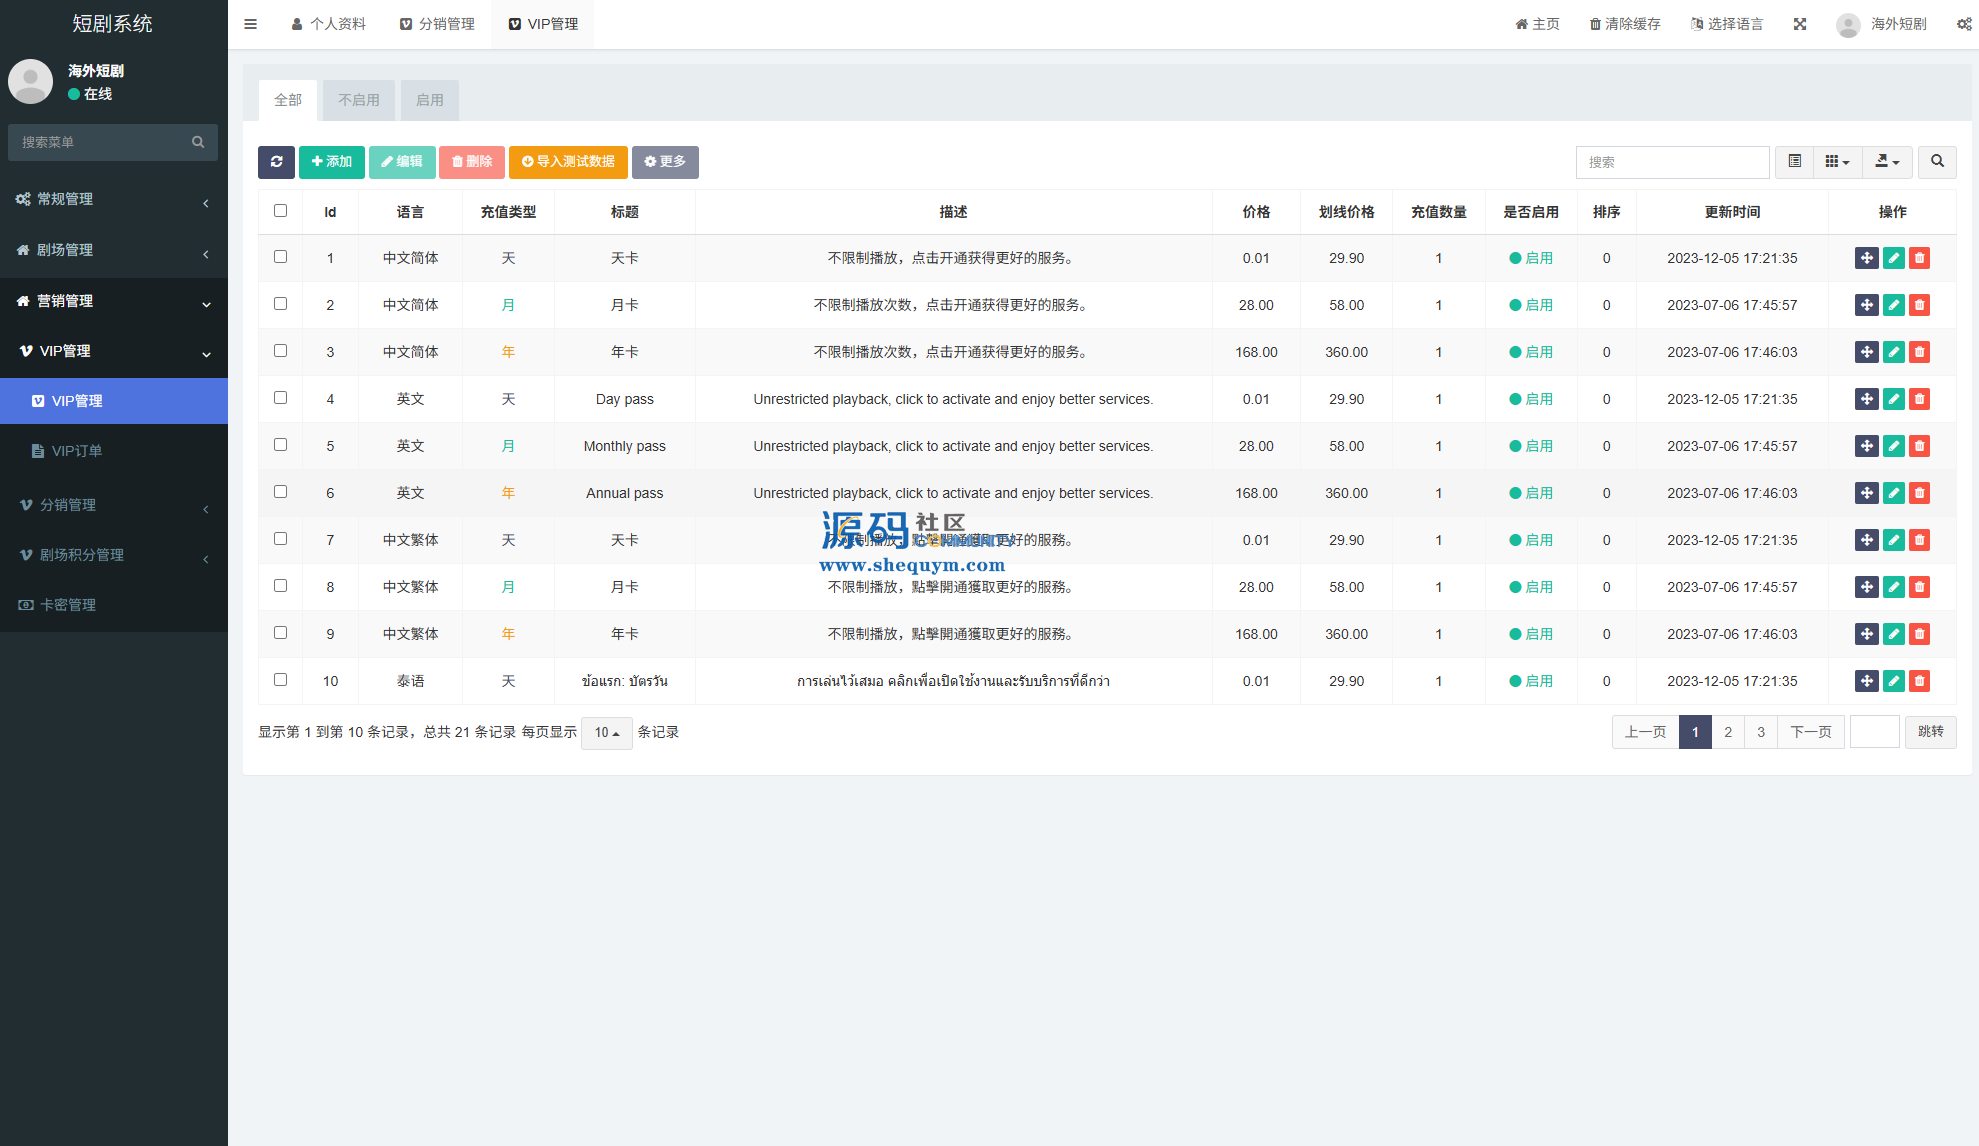1979x1146 pixels.
Task: Click the red delete icon for row 1
Action: click(x=1919, y=258)
